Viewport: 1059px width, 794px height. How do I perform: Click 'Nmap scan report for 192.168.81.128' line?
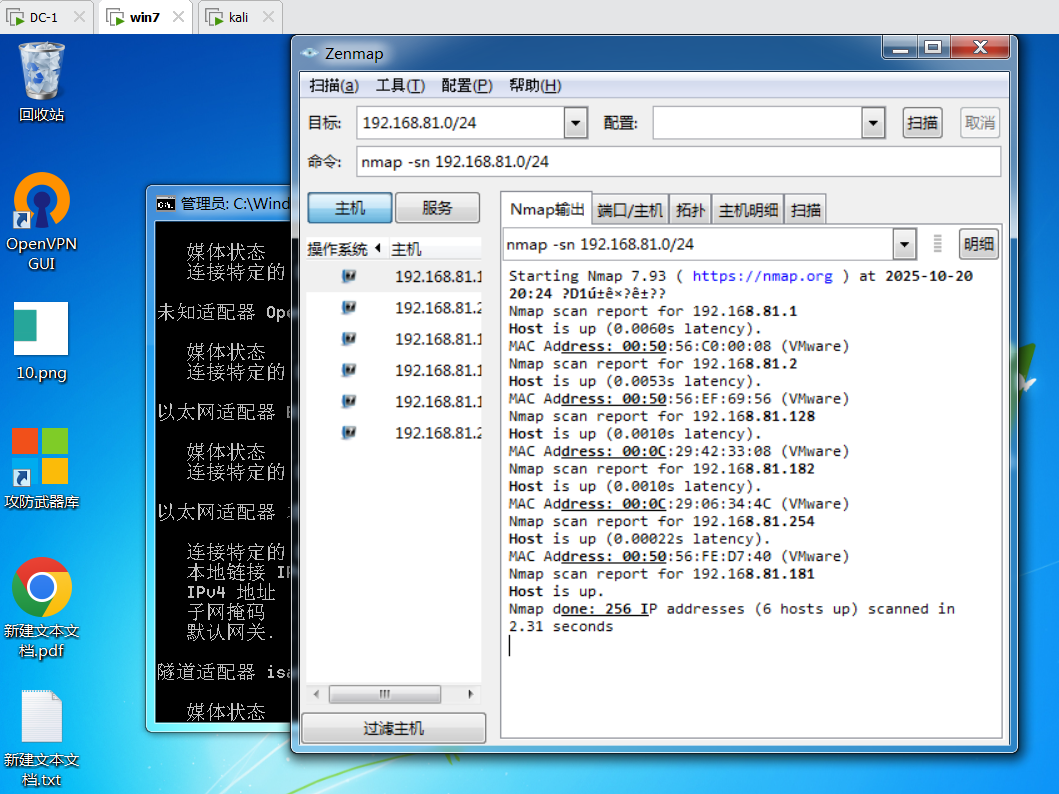tap(662, 416)
